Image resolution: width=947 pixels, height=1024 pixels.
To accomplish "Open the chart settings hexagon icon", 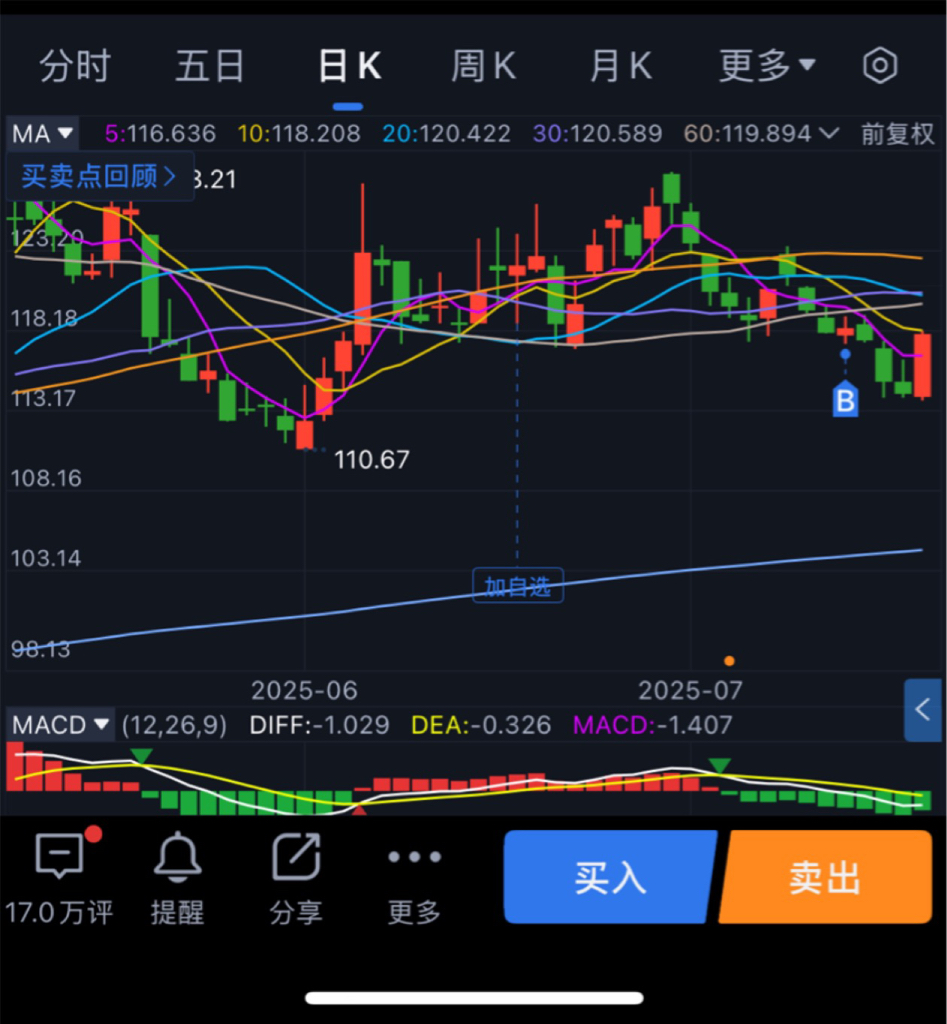I will (880, 65).
